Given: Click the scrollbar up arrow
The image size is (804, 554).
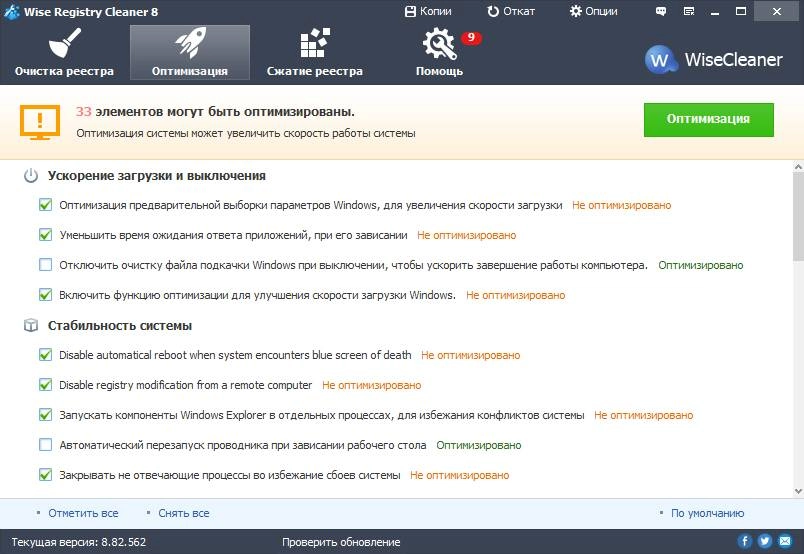Looking at the screenshot, I should tap(798, 166).
